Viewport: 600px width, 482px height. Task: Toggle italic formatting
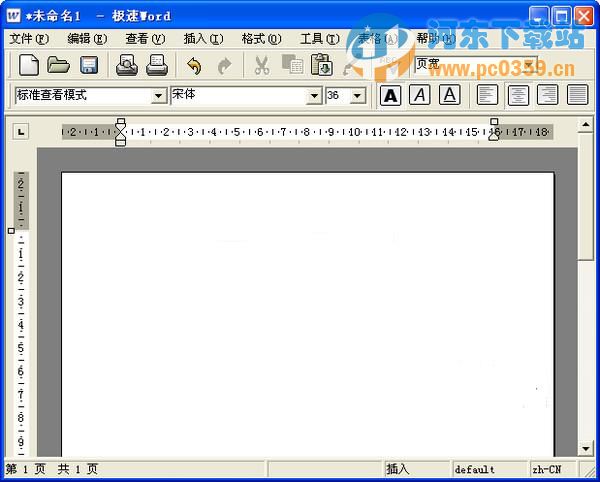(x=420, y=95)
